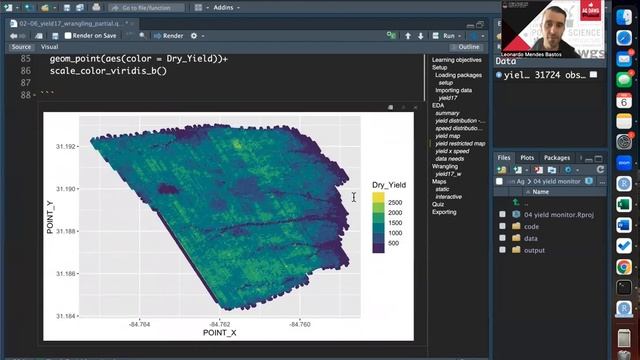Click the Insert new code chunk icon
This screenshot has height=360, width=640.
point(391,36)
